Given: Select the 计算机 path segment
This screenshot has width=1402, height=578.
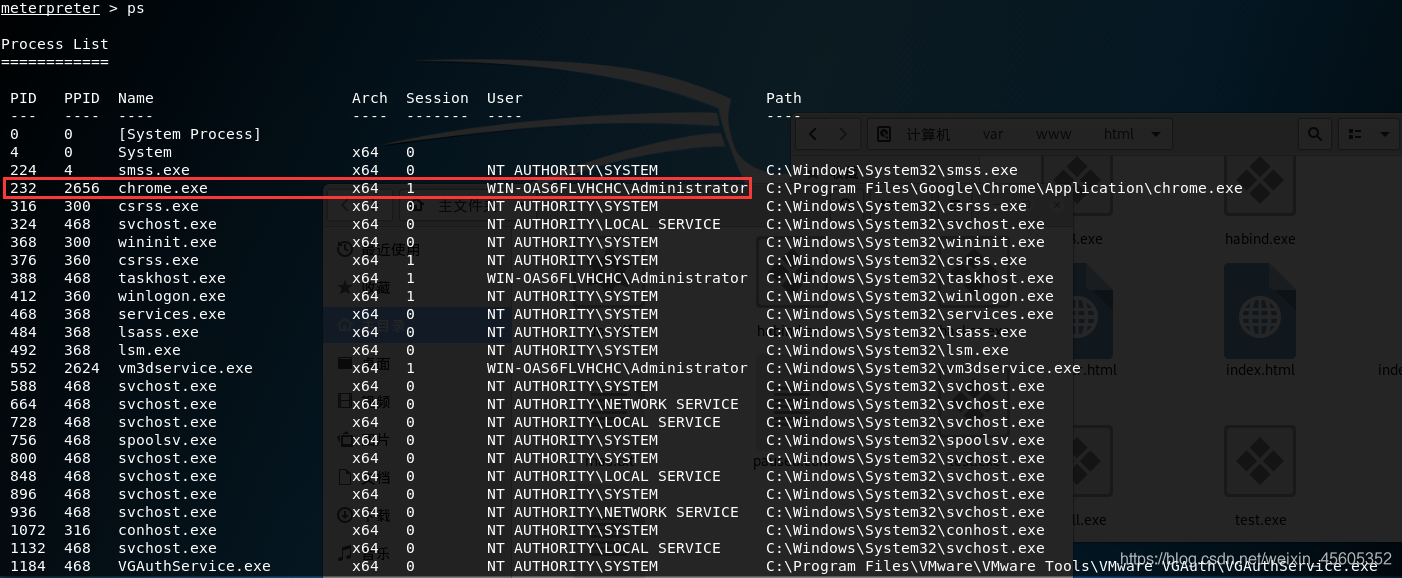Looking at the screenshot, I should (x=928, y=134).
